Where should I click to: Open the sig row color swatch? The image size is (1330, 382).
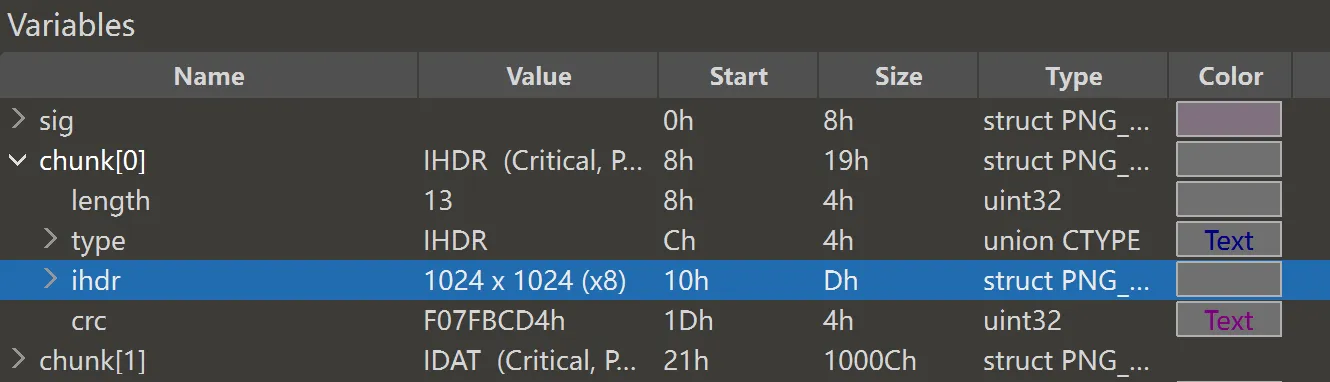(x=1229, y=119)
